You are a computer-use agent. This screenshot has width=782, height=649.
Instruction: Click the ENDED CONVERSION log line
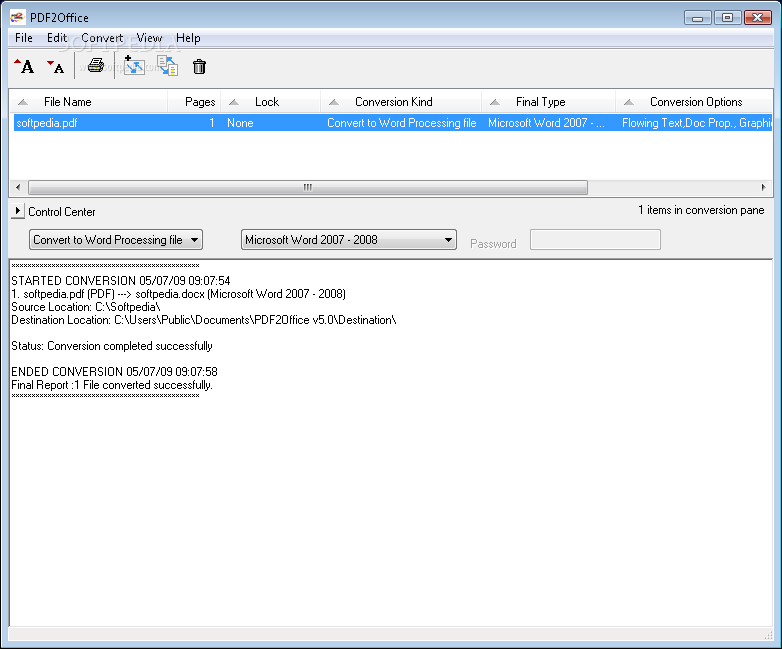pos(114,372)
